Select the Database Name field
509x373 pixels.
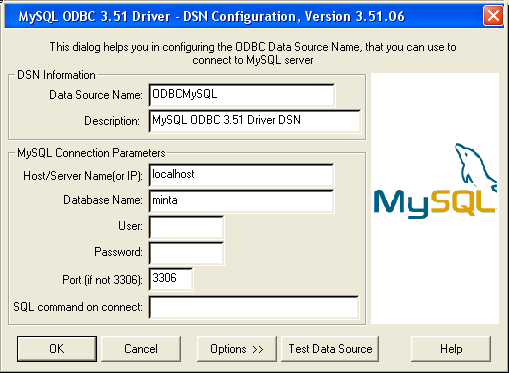click(x=241, y=201)
